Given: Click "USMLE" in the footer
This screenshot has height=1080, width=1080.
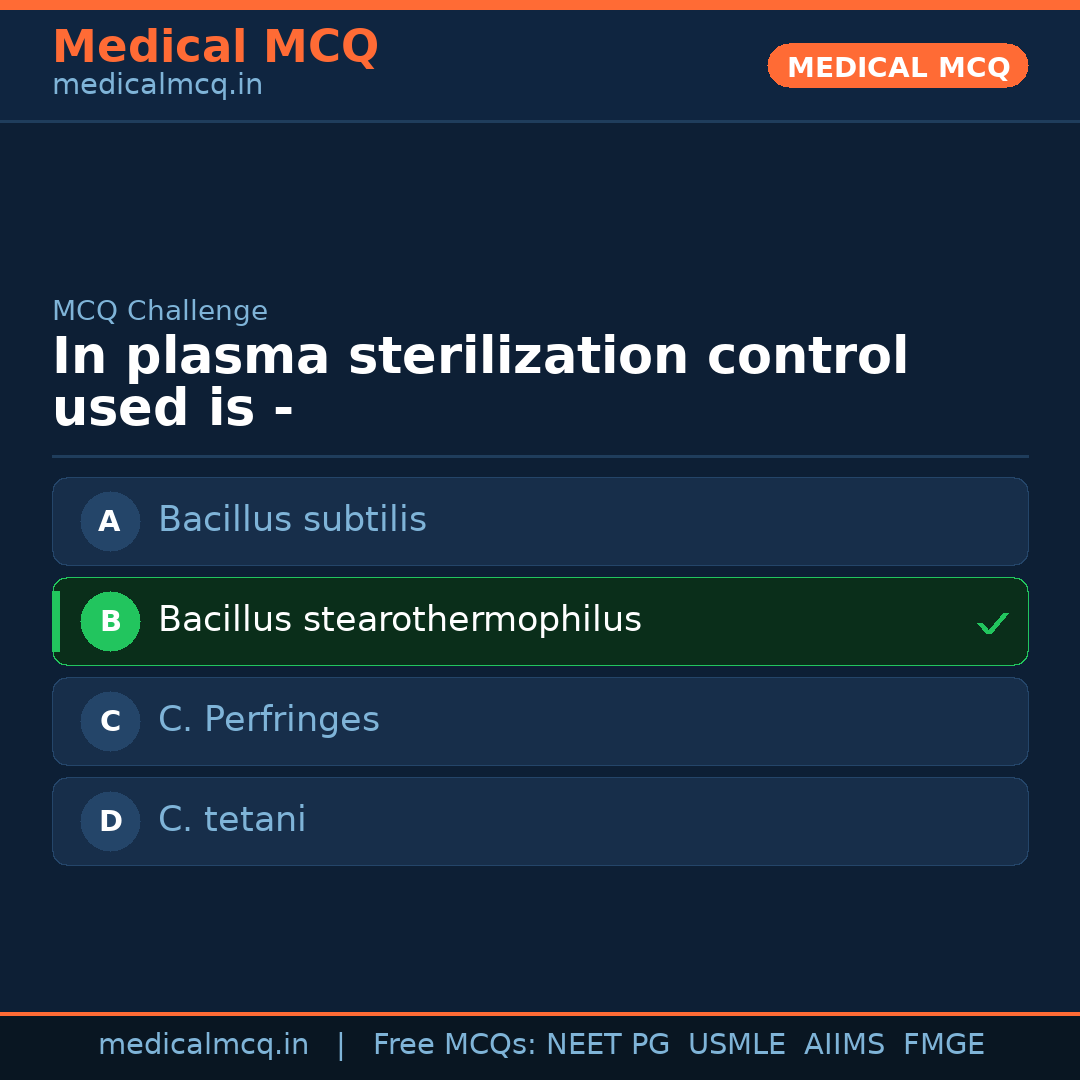Looking at the screenshot, I should click(736, 1045).
